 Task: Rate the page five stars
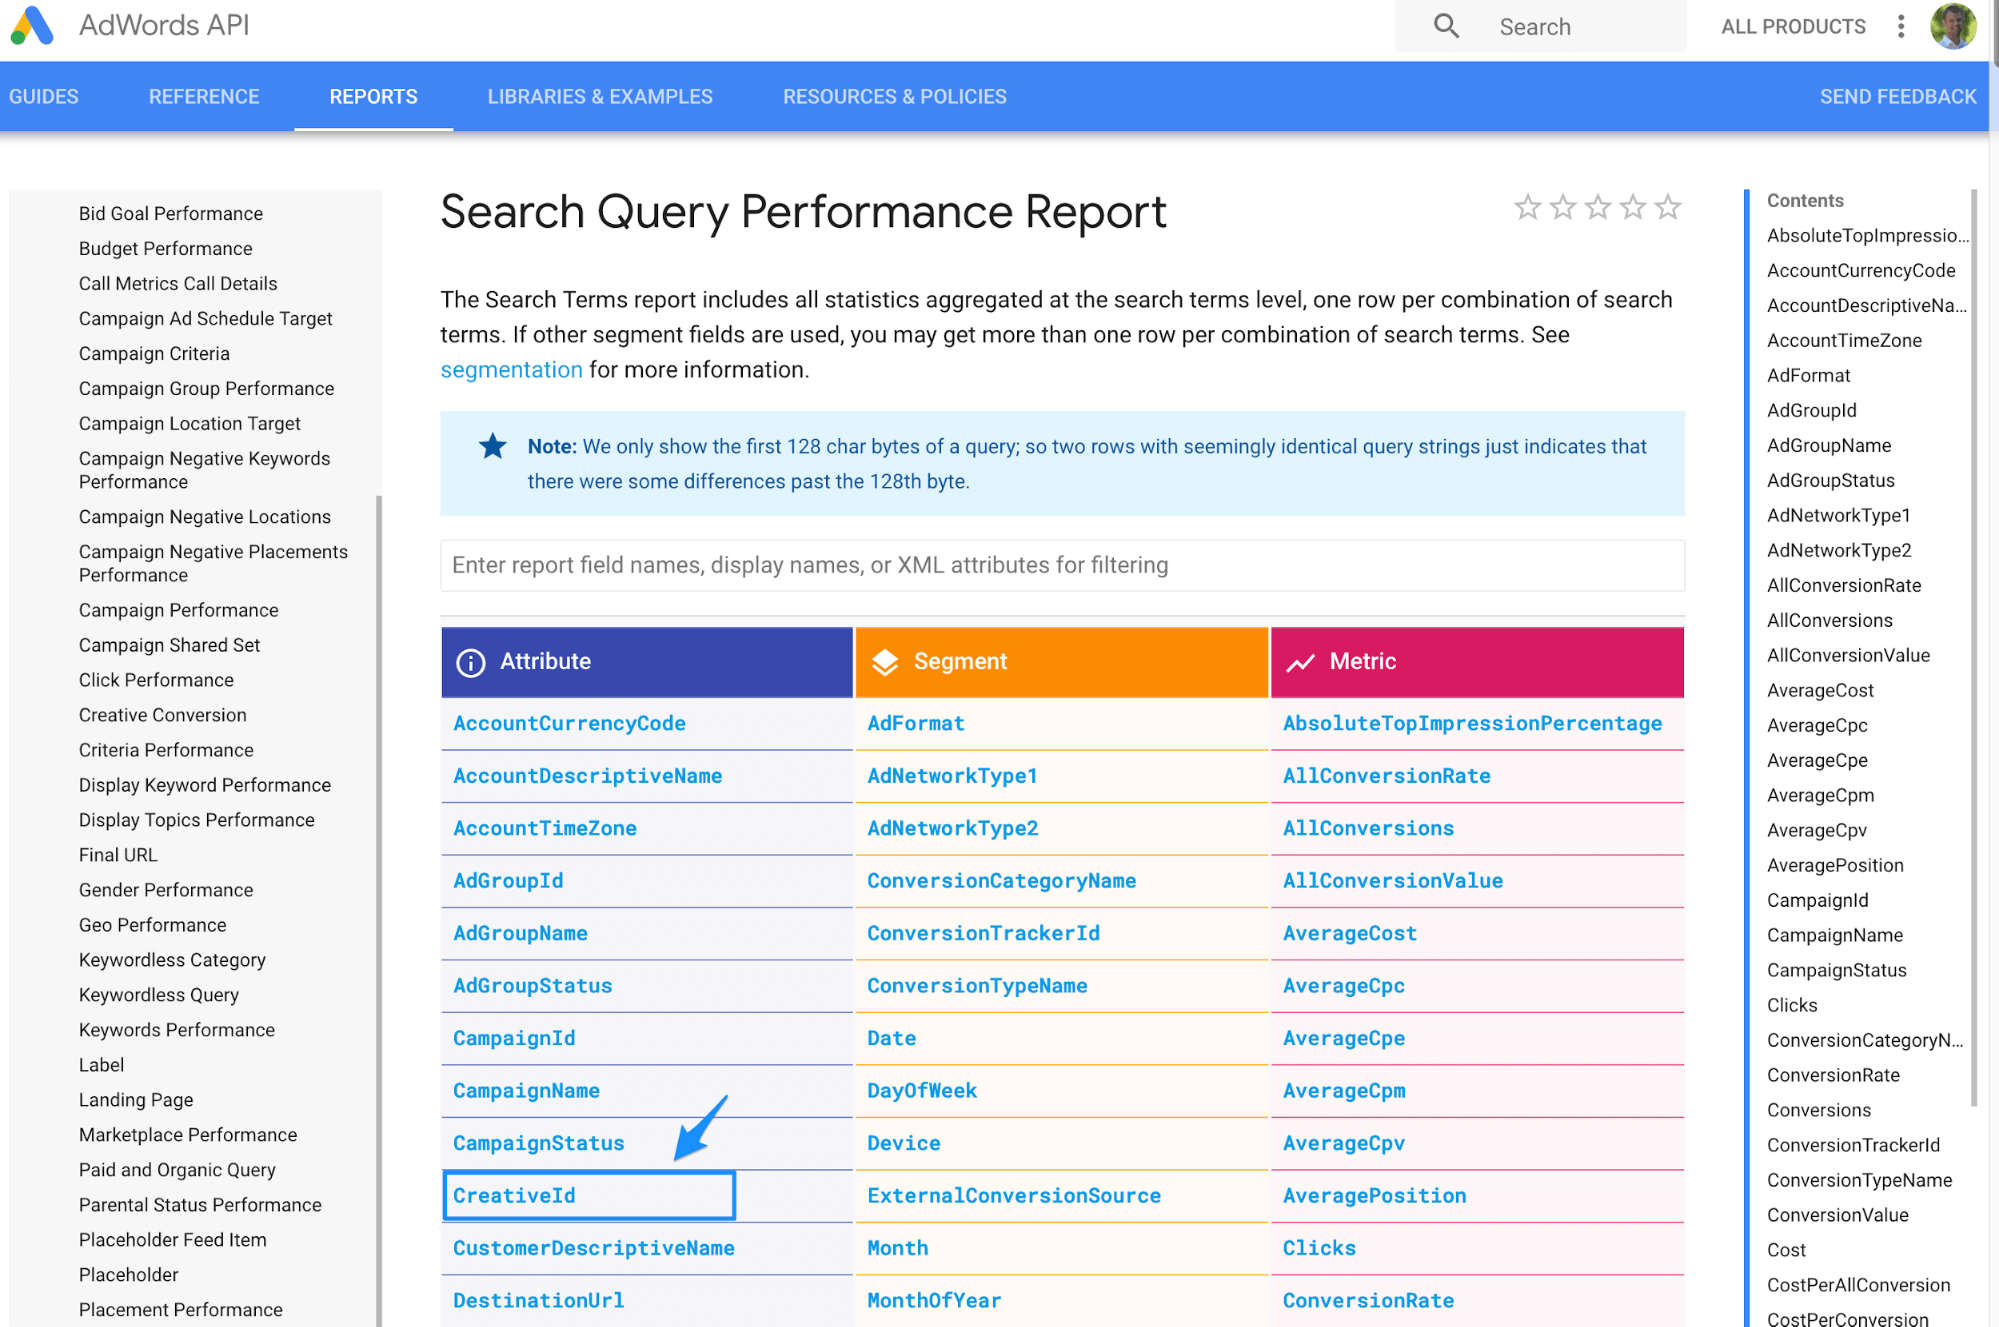pyautogui.click(x=1668, y=207)
